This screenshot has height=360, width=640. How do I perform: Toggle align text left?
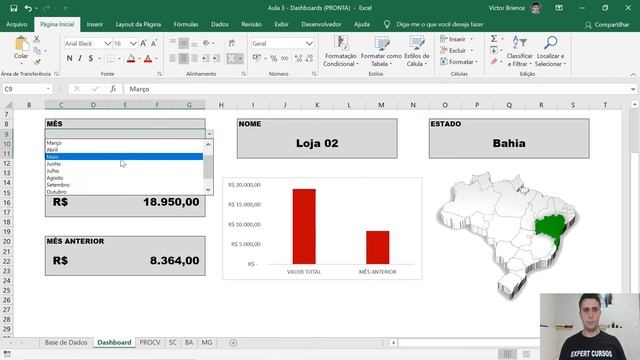coord(173,58)
